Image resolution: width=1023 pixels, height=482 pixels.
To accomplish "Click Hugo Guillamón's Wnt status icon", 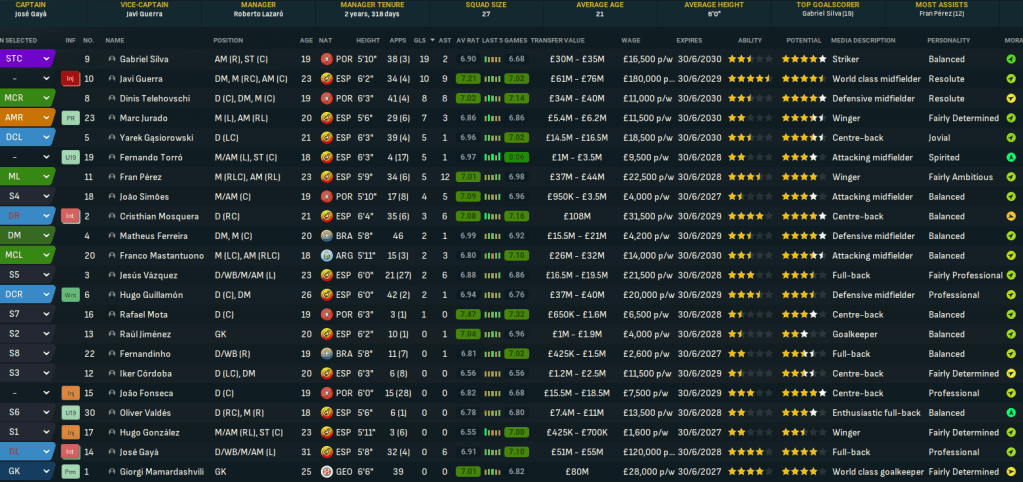I will [x=70, y=295].
